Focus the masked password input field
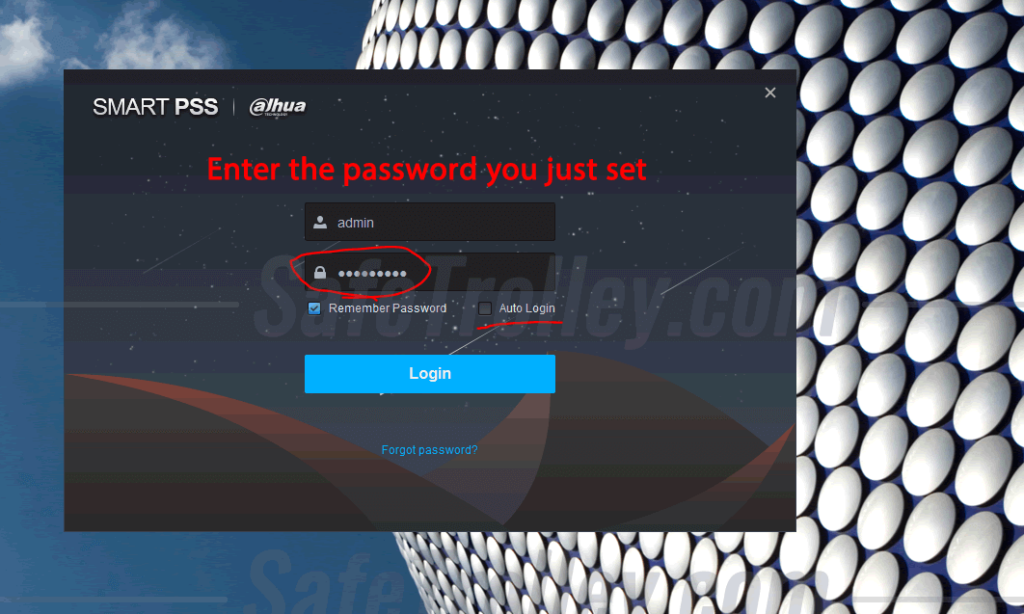Viewport: 1024px width, 614px height. point(430,272)
